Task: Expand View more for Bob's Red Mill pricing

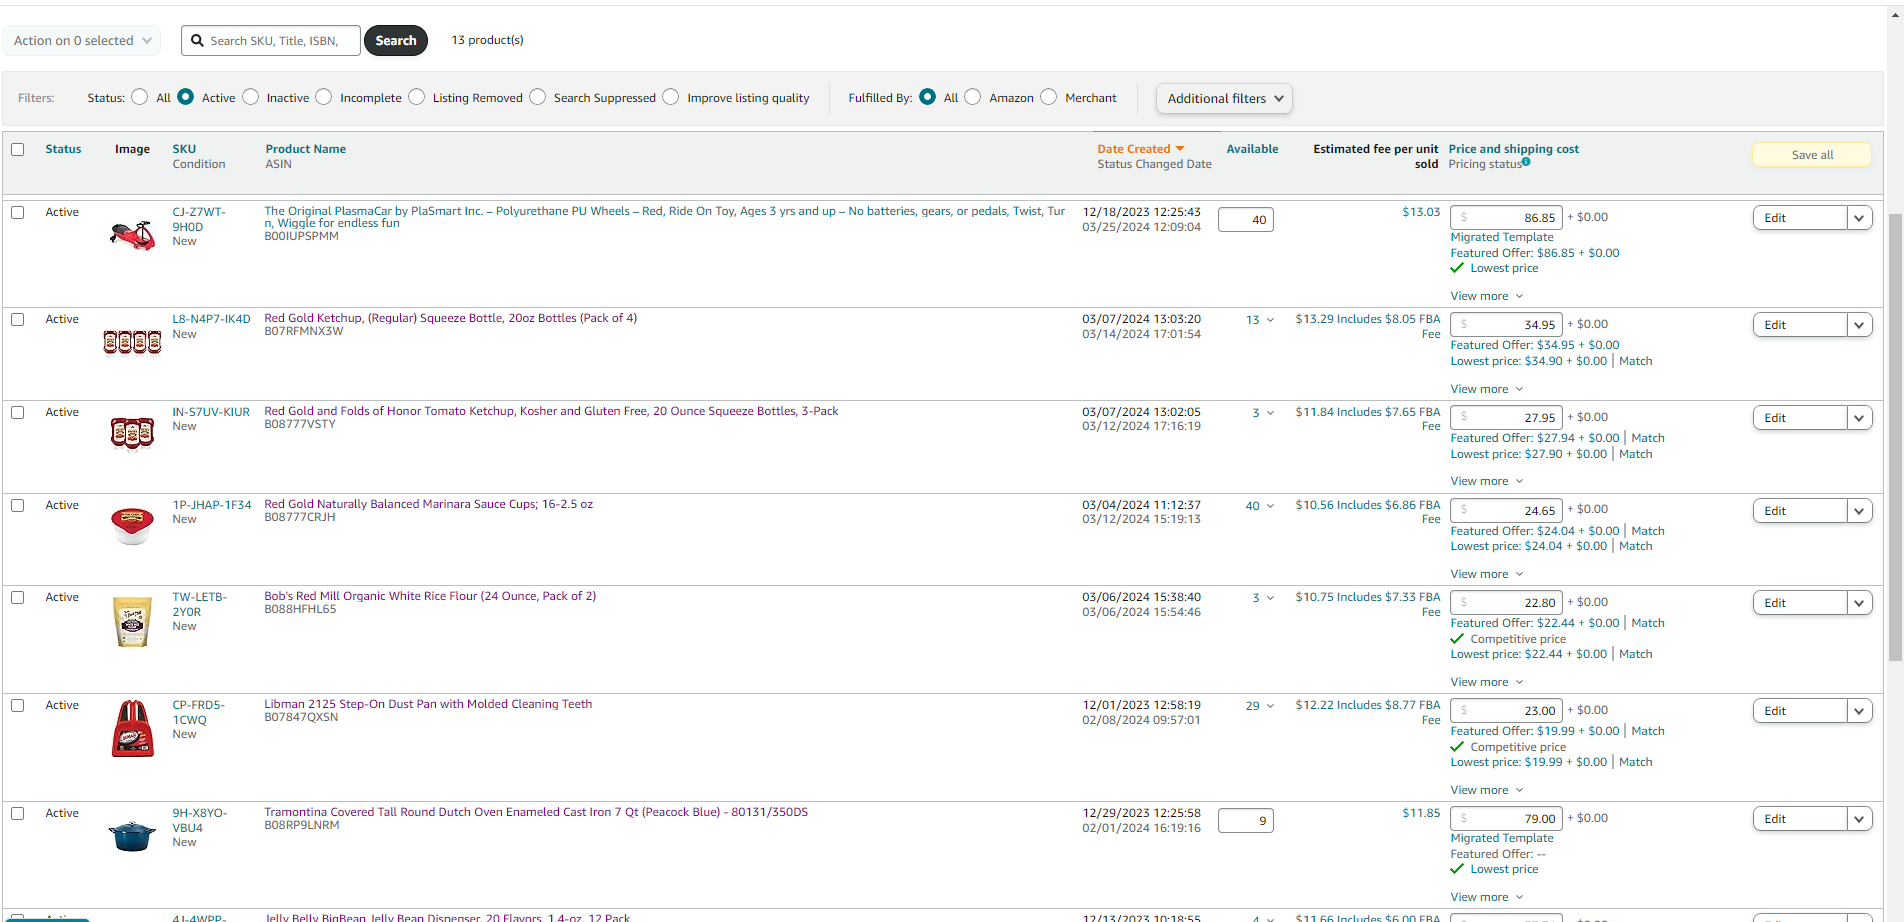Action: (1486, 682)
